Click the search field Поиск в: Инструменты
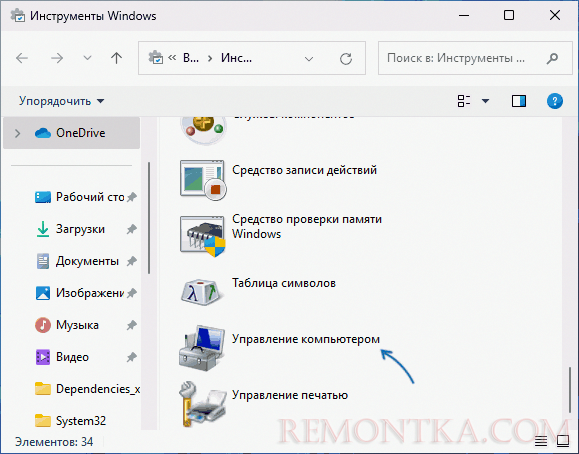Image resolution: width=579 pixels, height=454 pixels. (x=475, y=58)
